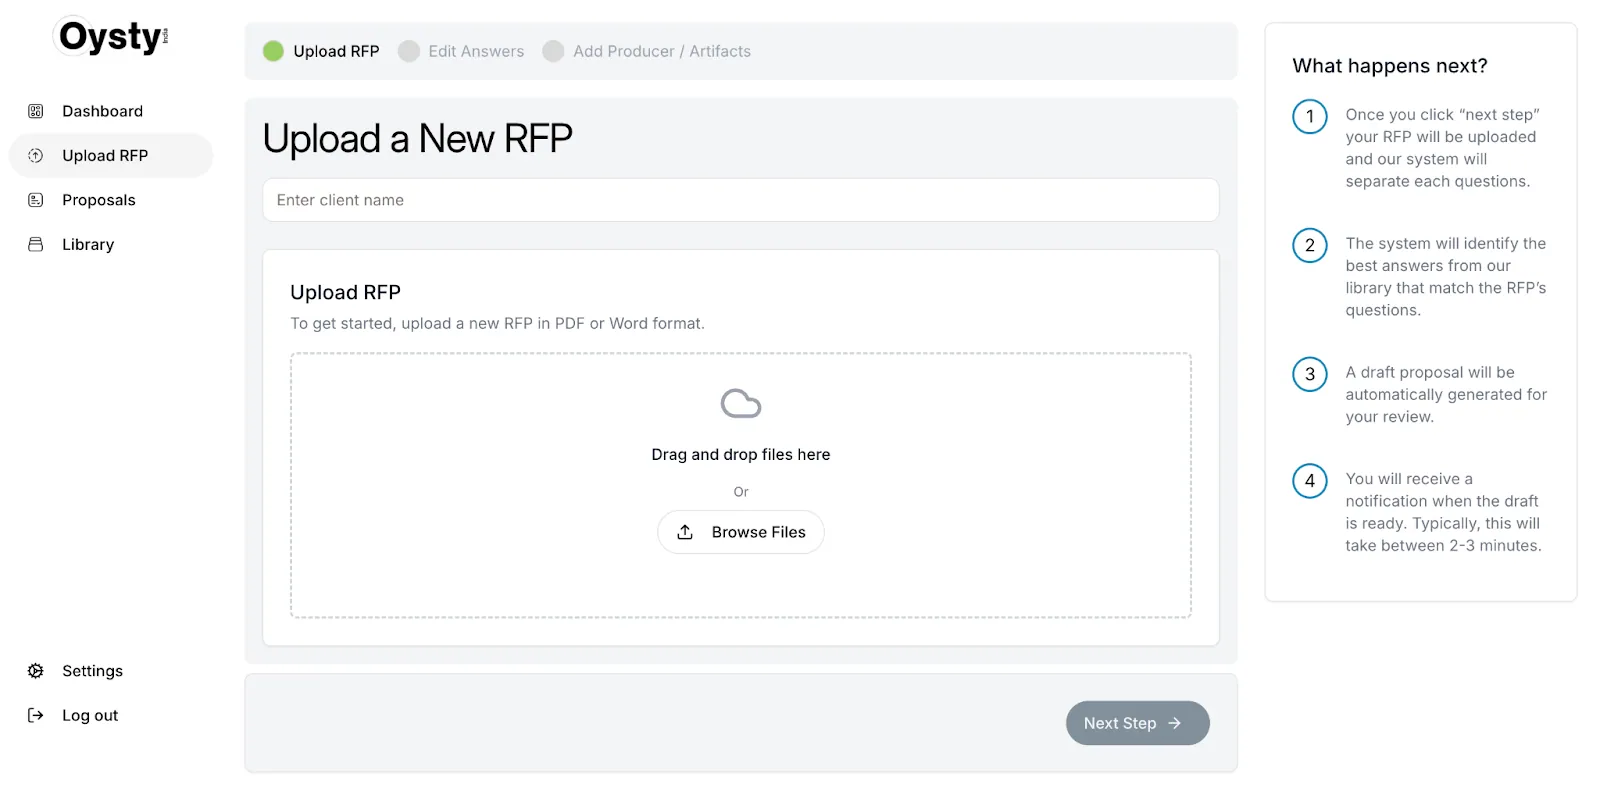Click the Upload RFP sidebar icon
The image size is (1600, 795).
[x=36, y=155]
